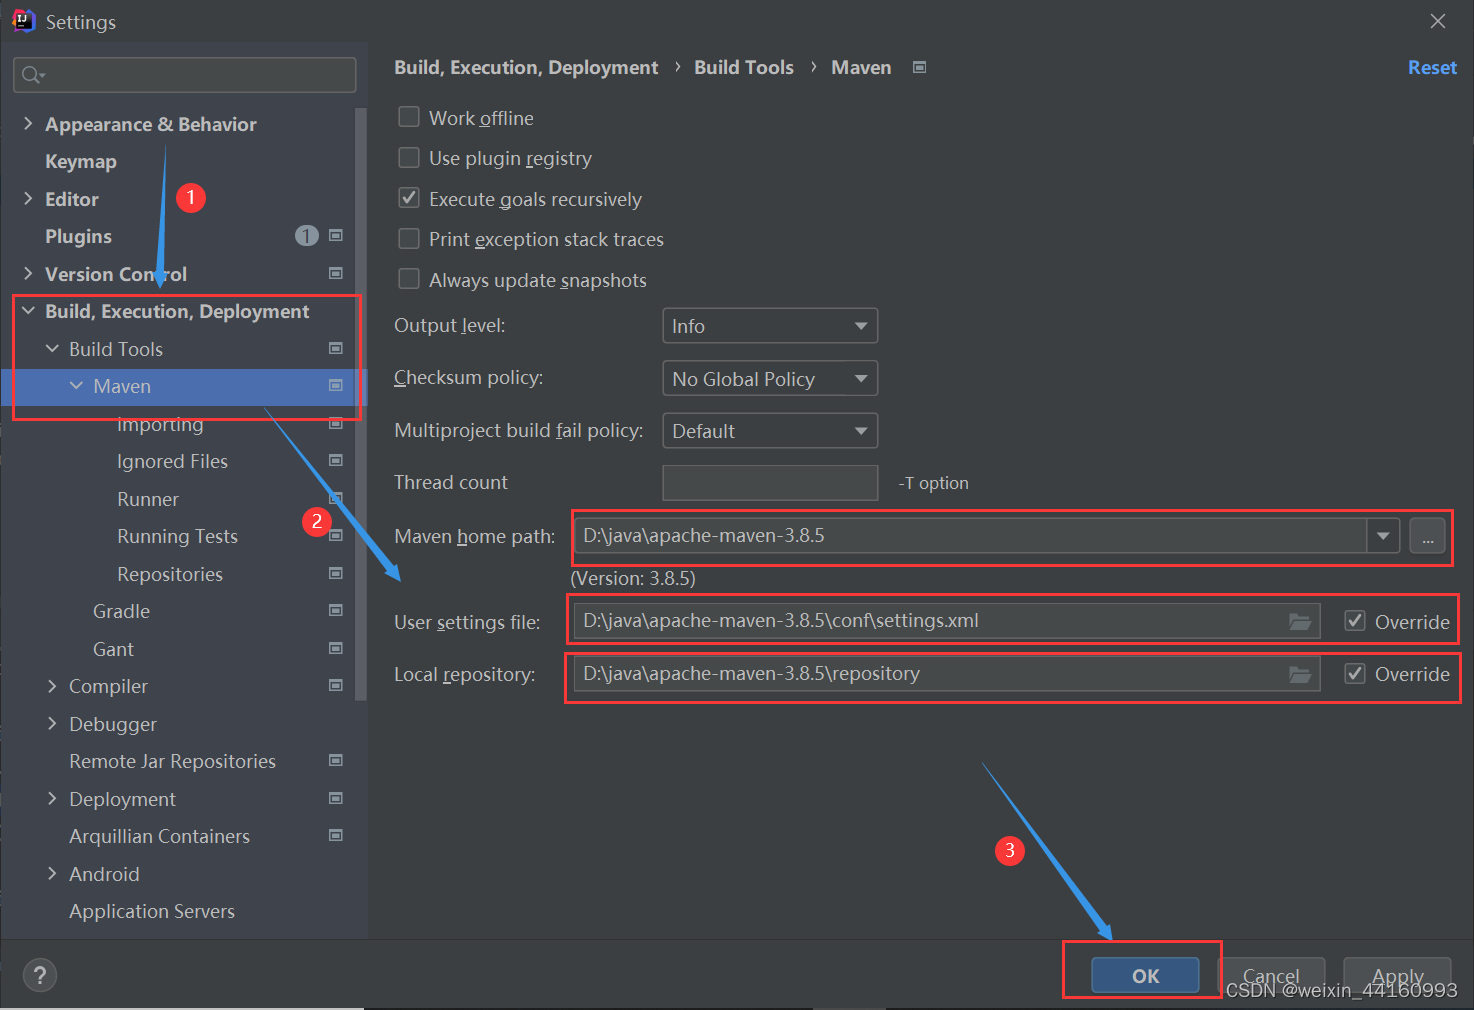Open the Output level dropdown
Image resolution: width=1474 pixels, height=1010 pixels.
click(770, 326)
